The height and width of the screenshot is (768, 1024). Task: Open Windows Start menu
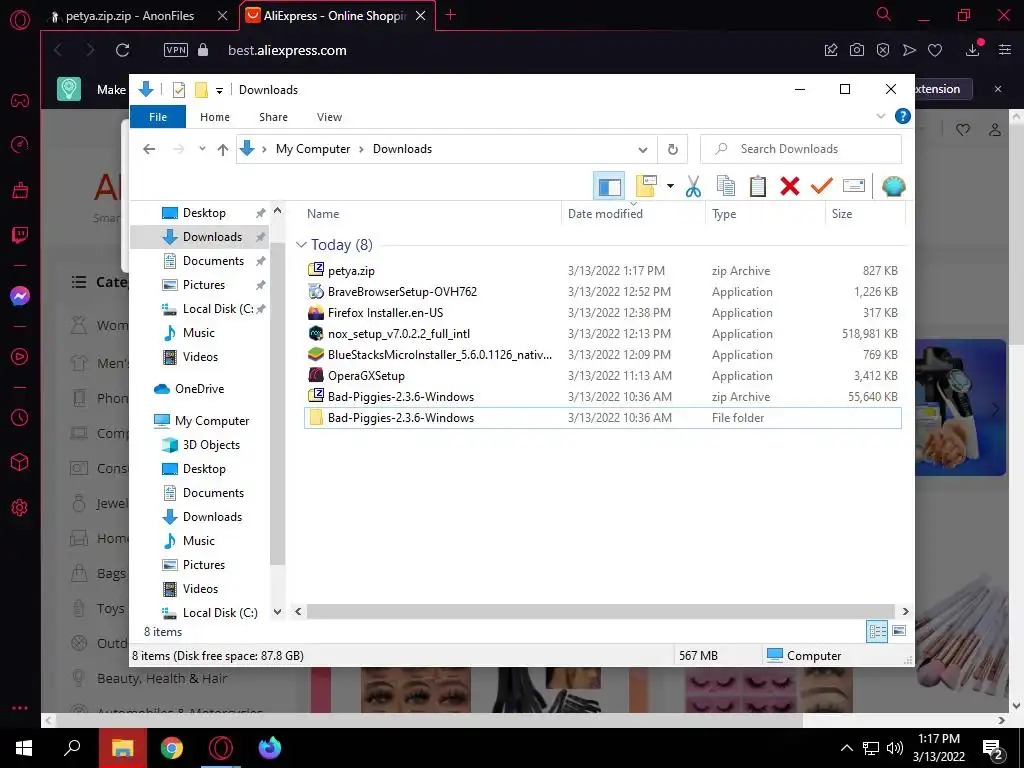click(x=24, y=748)
